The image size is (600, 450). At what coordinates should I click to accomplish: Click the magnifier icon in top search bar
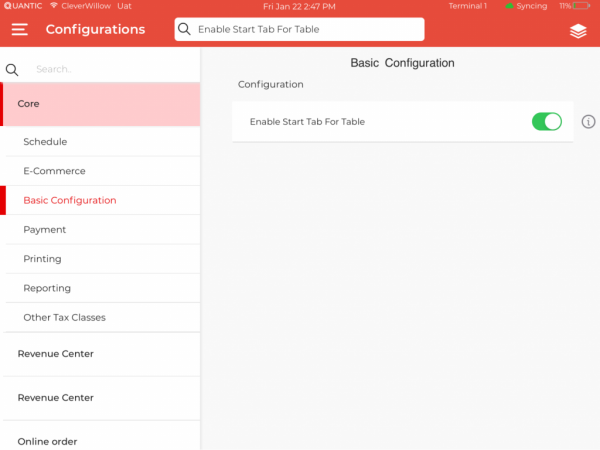pyautogui.click(x=184, y=30)
